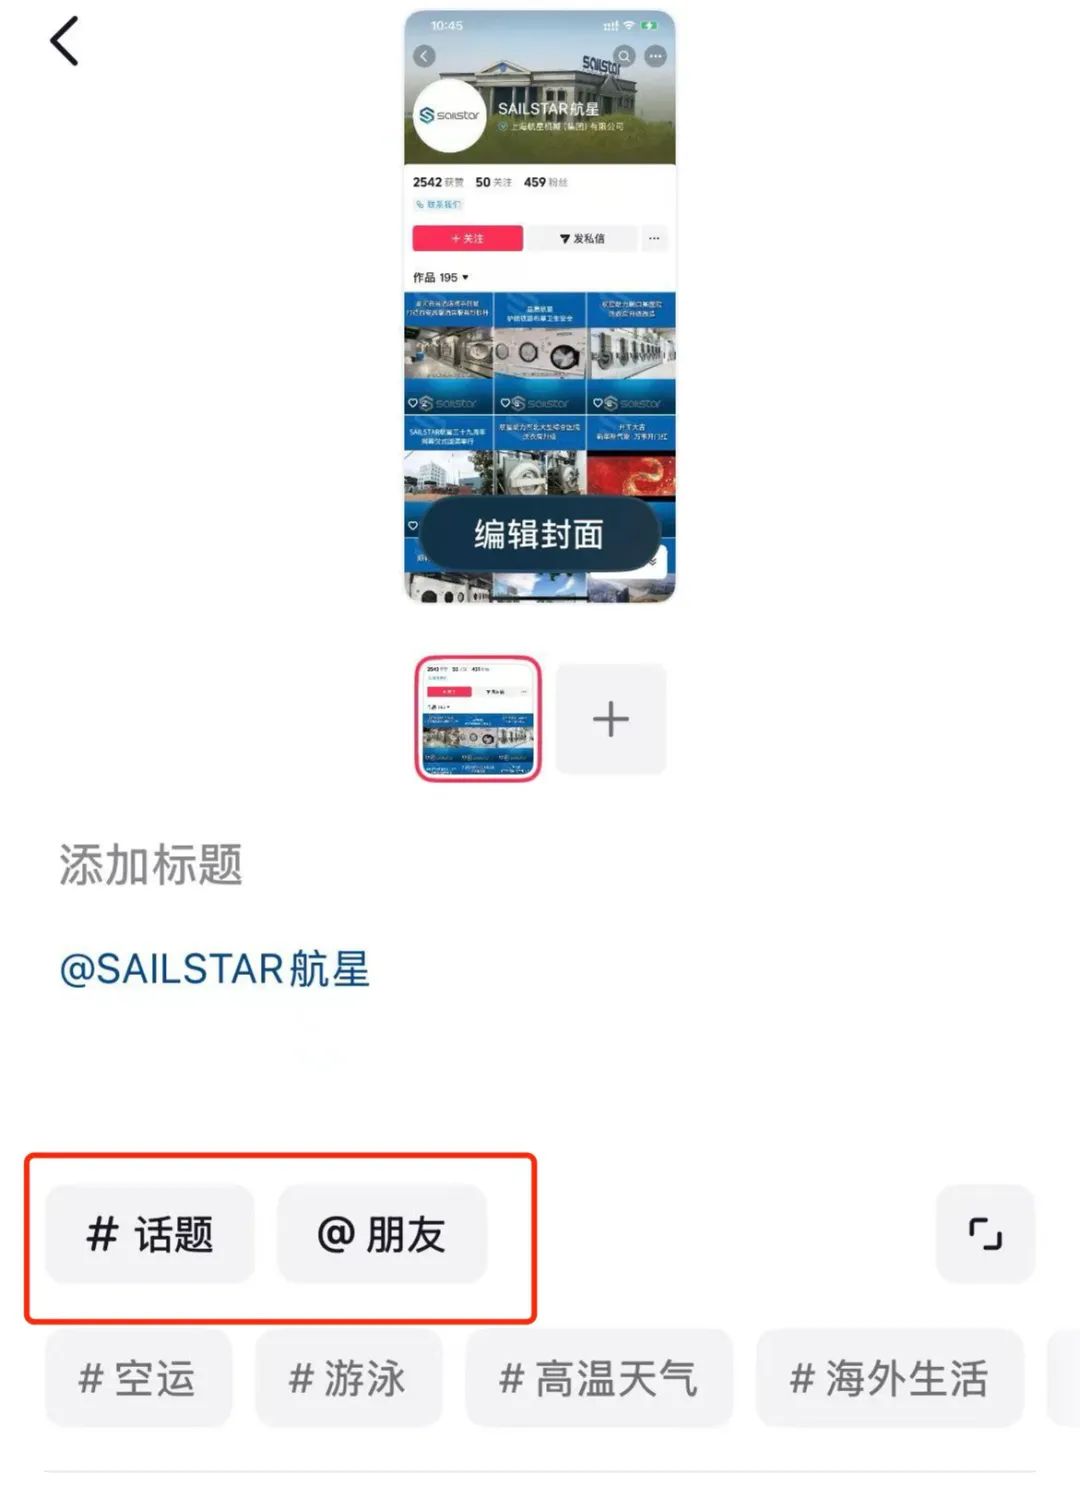Expand the caption editor with corner icon

coord(985,1233)
